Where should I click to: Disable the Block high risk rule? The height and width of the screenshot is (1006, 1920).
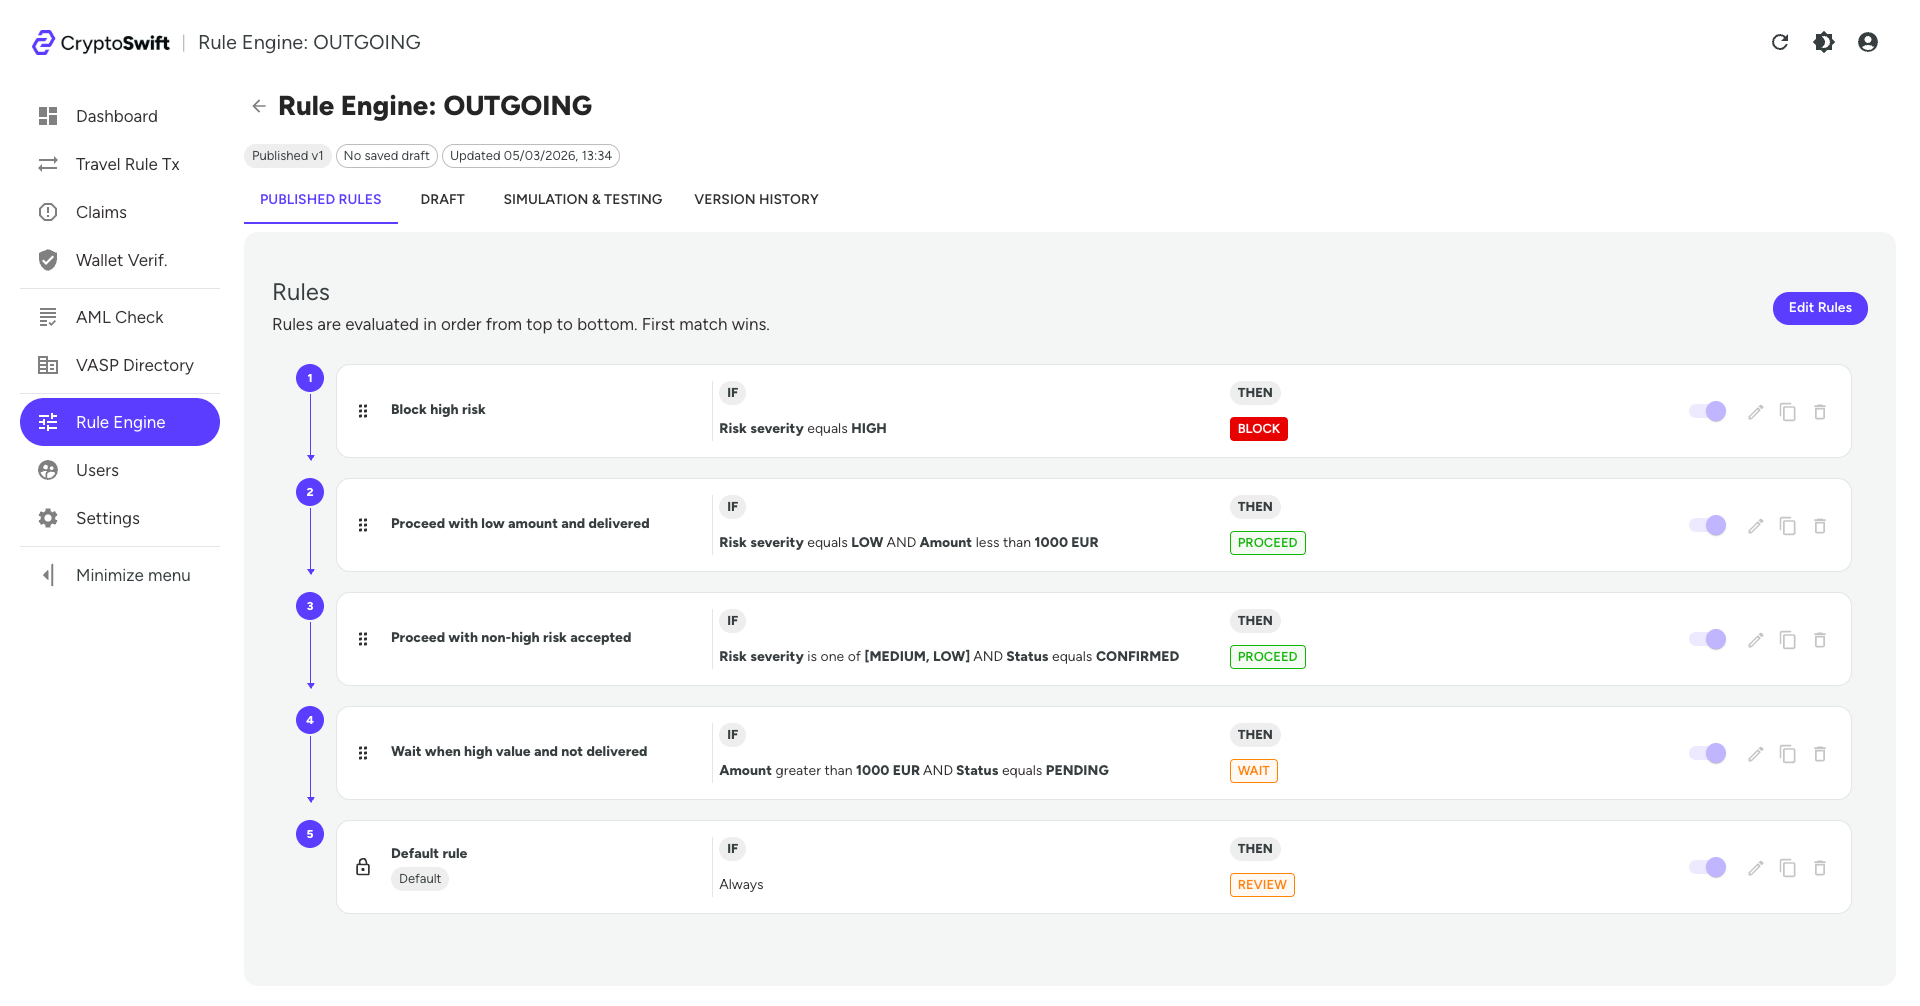coord(1707,411)
